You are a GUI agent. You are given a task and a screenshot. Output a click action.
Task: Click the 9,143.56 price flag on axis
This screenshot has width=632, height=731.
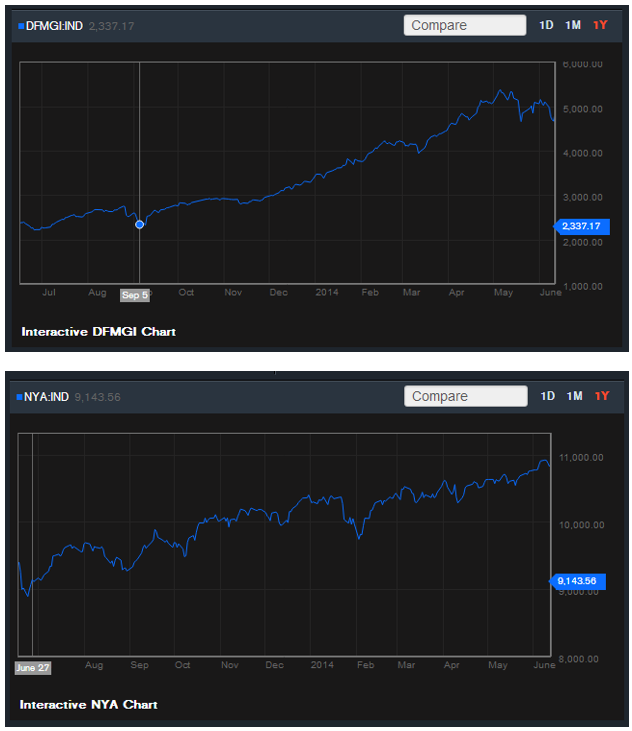[579, 580]
